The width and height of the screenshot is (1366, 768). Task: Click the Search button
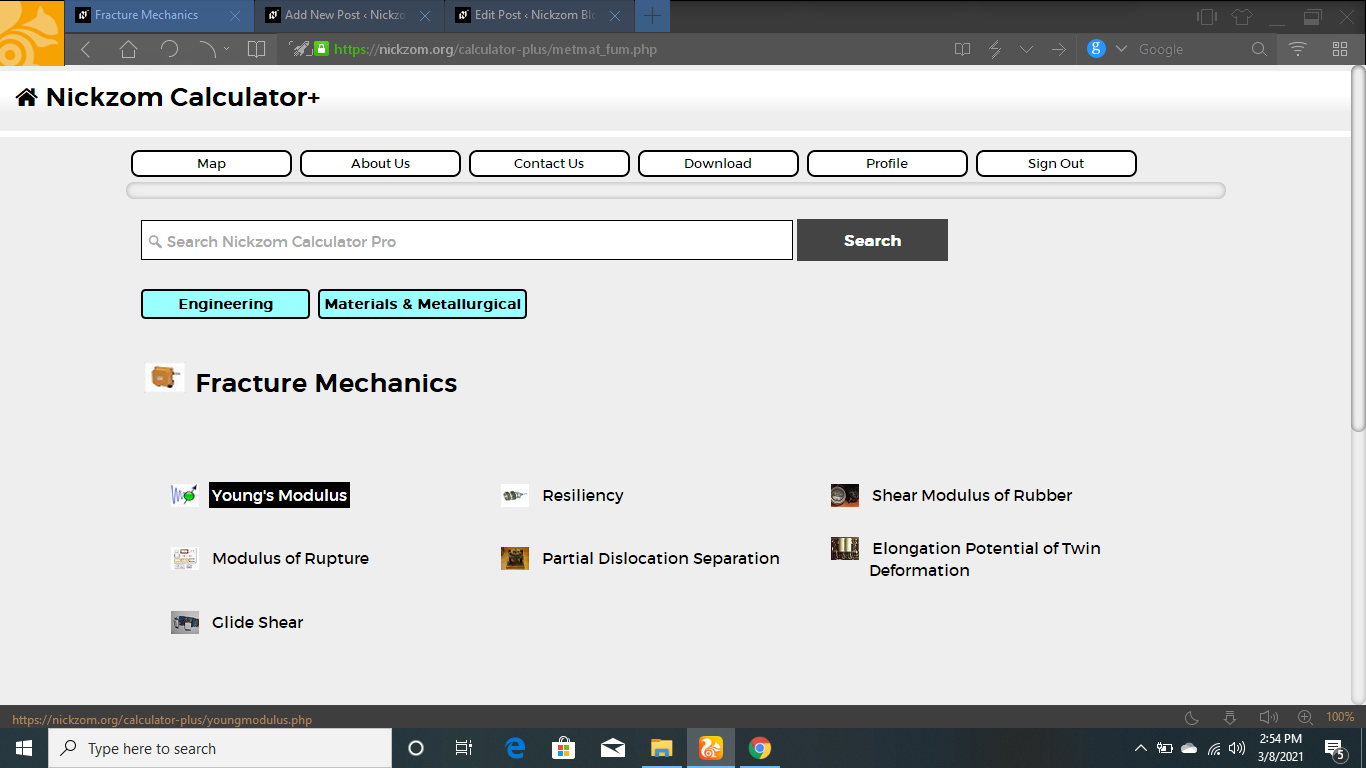pos(872,241)
